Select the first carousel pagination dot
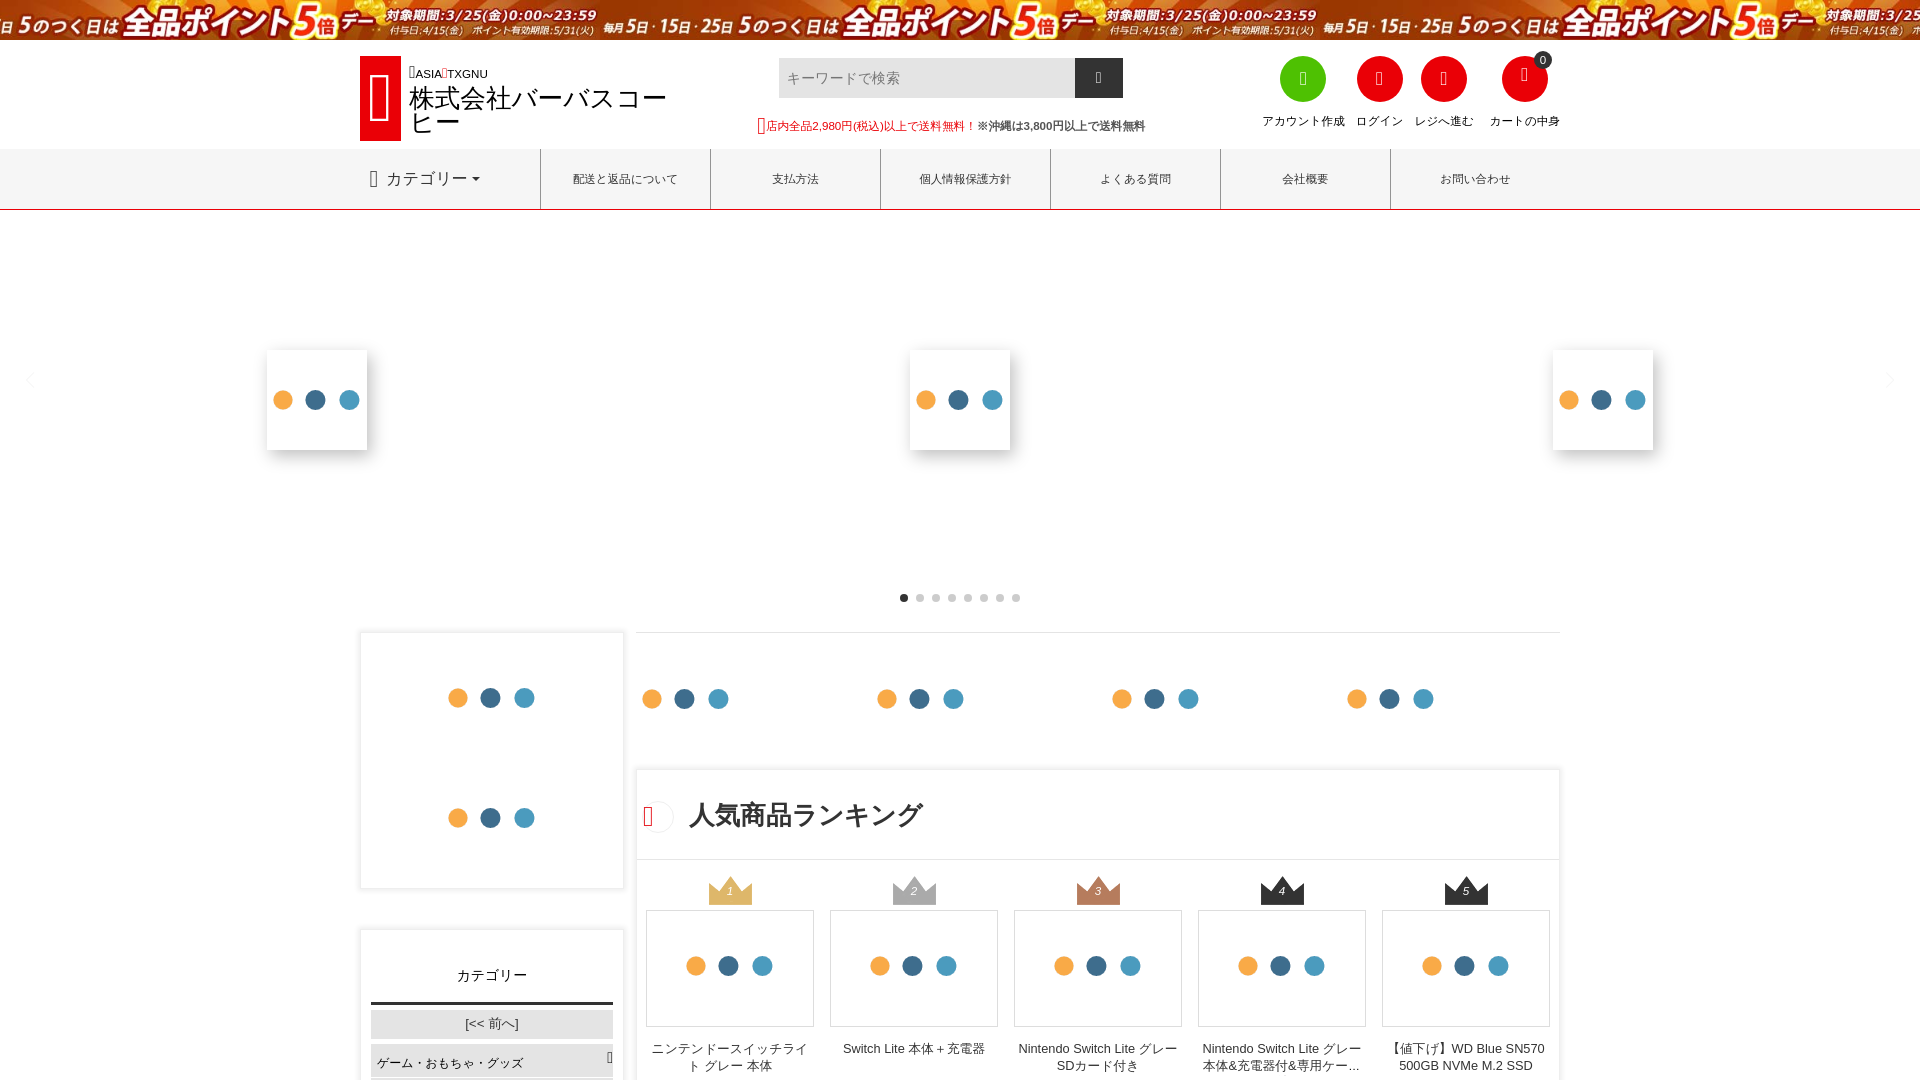The width and height of the screenshot is (1920, 1080). pos(904,598)
